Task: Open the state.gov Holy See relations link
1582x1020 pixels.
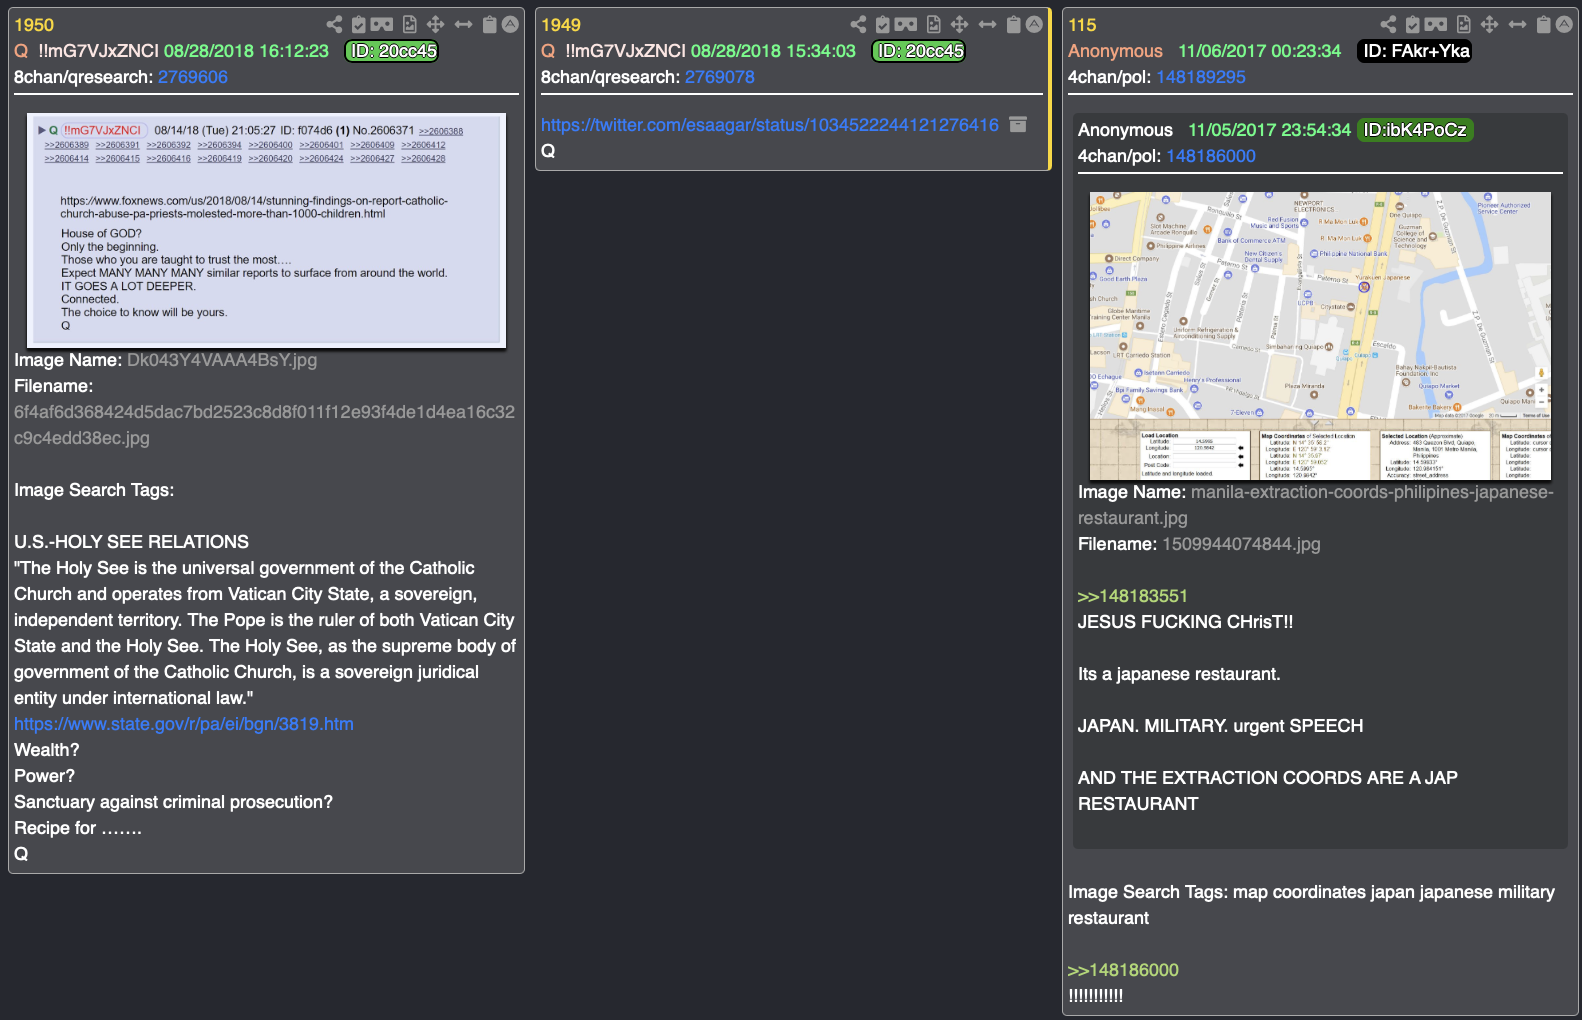Action: click(x=184, y=724)
